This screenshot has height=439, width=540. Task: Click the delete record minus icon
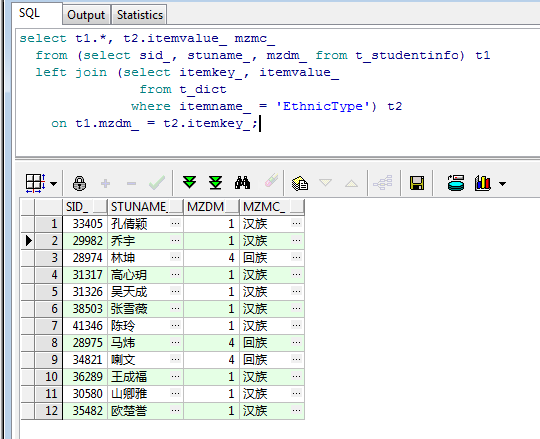131,184
